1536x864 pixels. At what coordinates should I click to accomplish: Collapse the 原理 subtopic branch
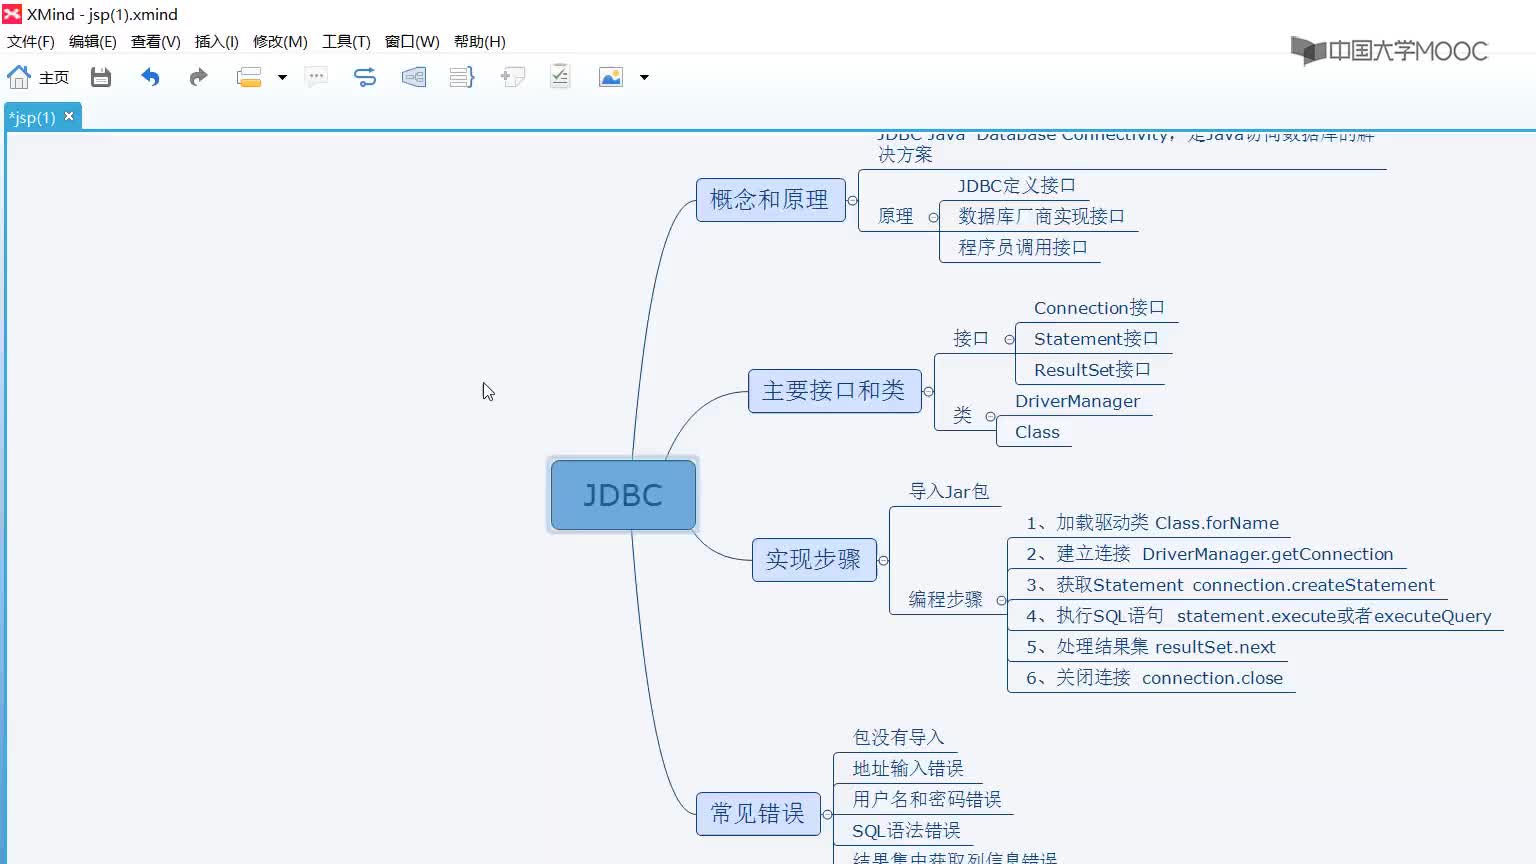933,217
